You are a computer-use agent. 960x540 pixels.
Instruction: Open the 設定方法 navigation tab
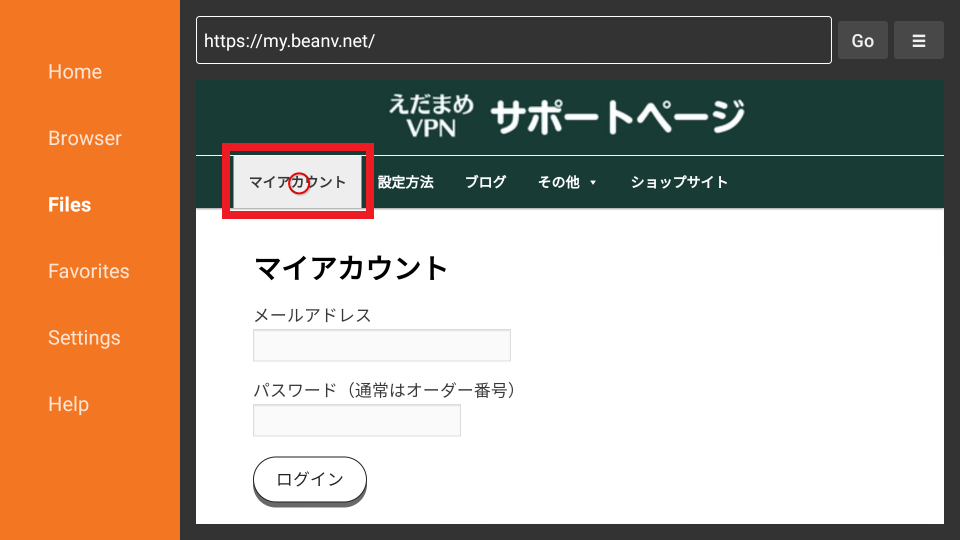405,182
